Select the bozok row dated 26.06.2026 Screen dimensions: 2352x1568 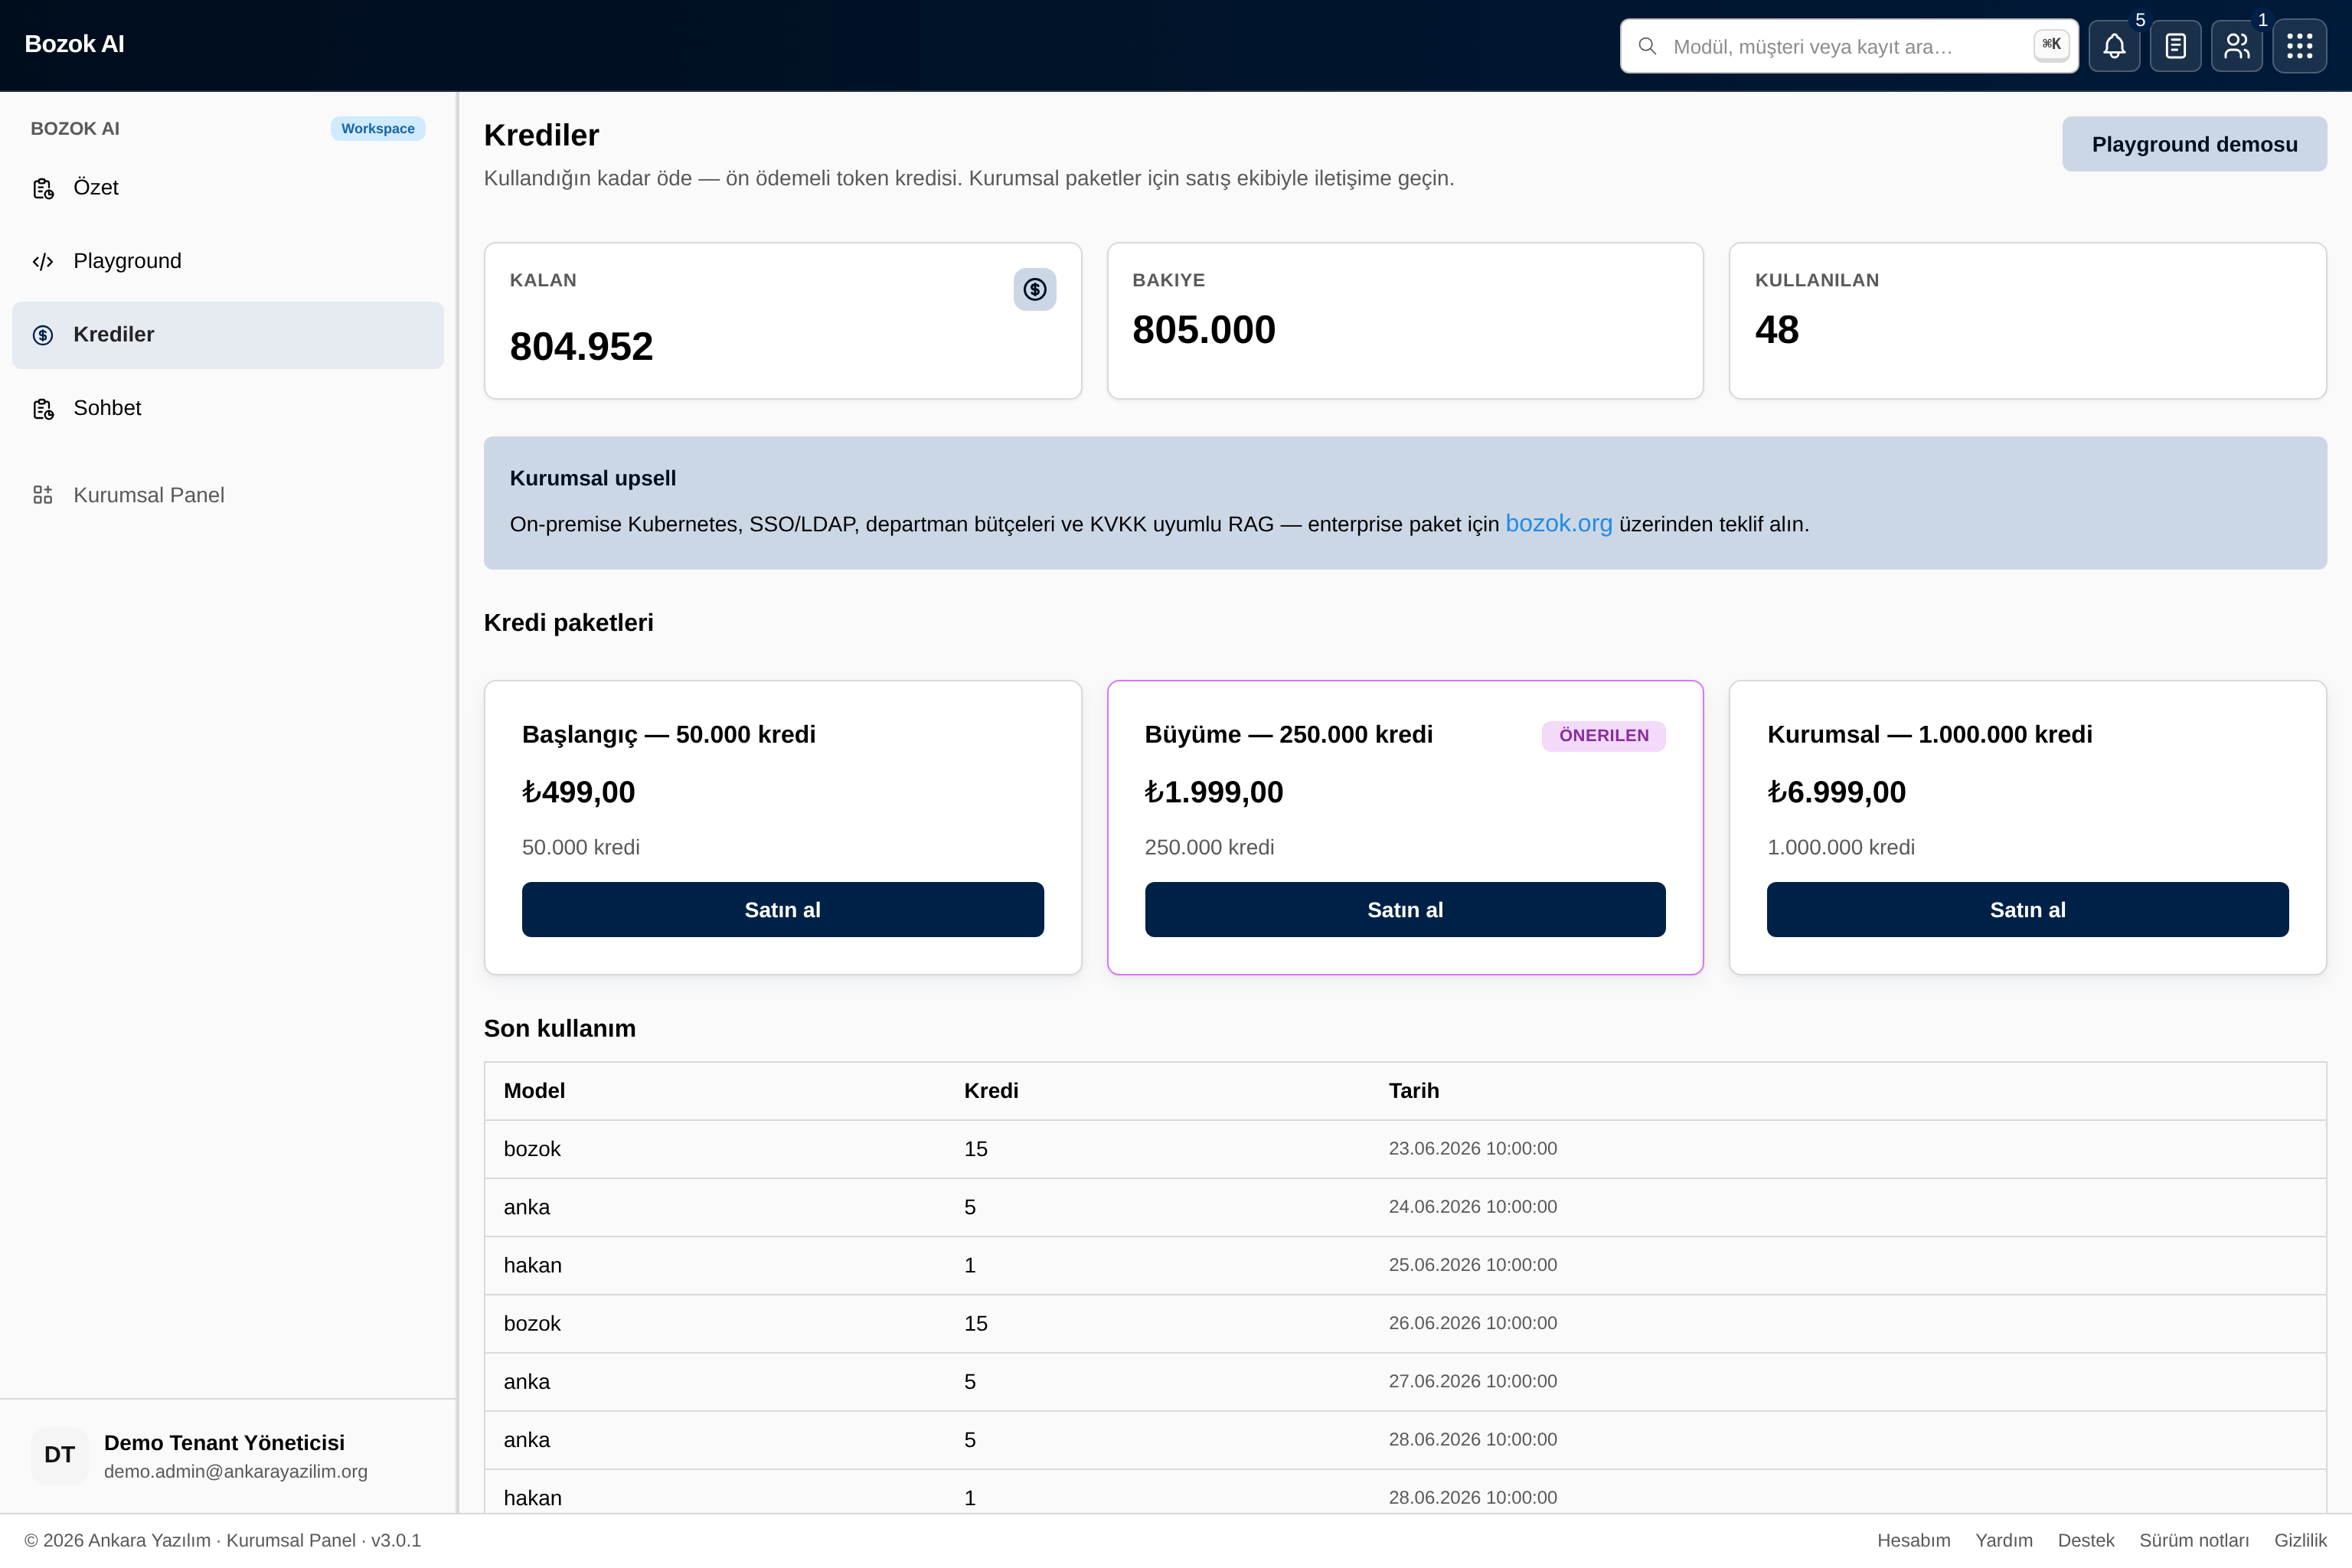click(x=1405, y=1323)
